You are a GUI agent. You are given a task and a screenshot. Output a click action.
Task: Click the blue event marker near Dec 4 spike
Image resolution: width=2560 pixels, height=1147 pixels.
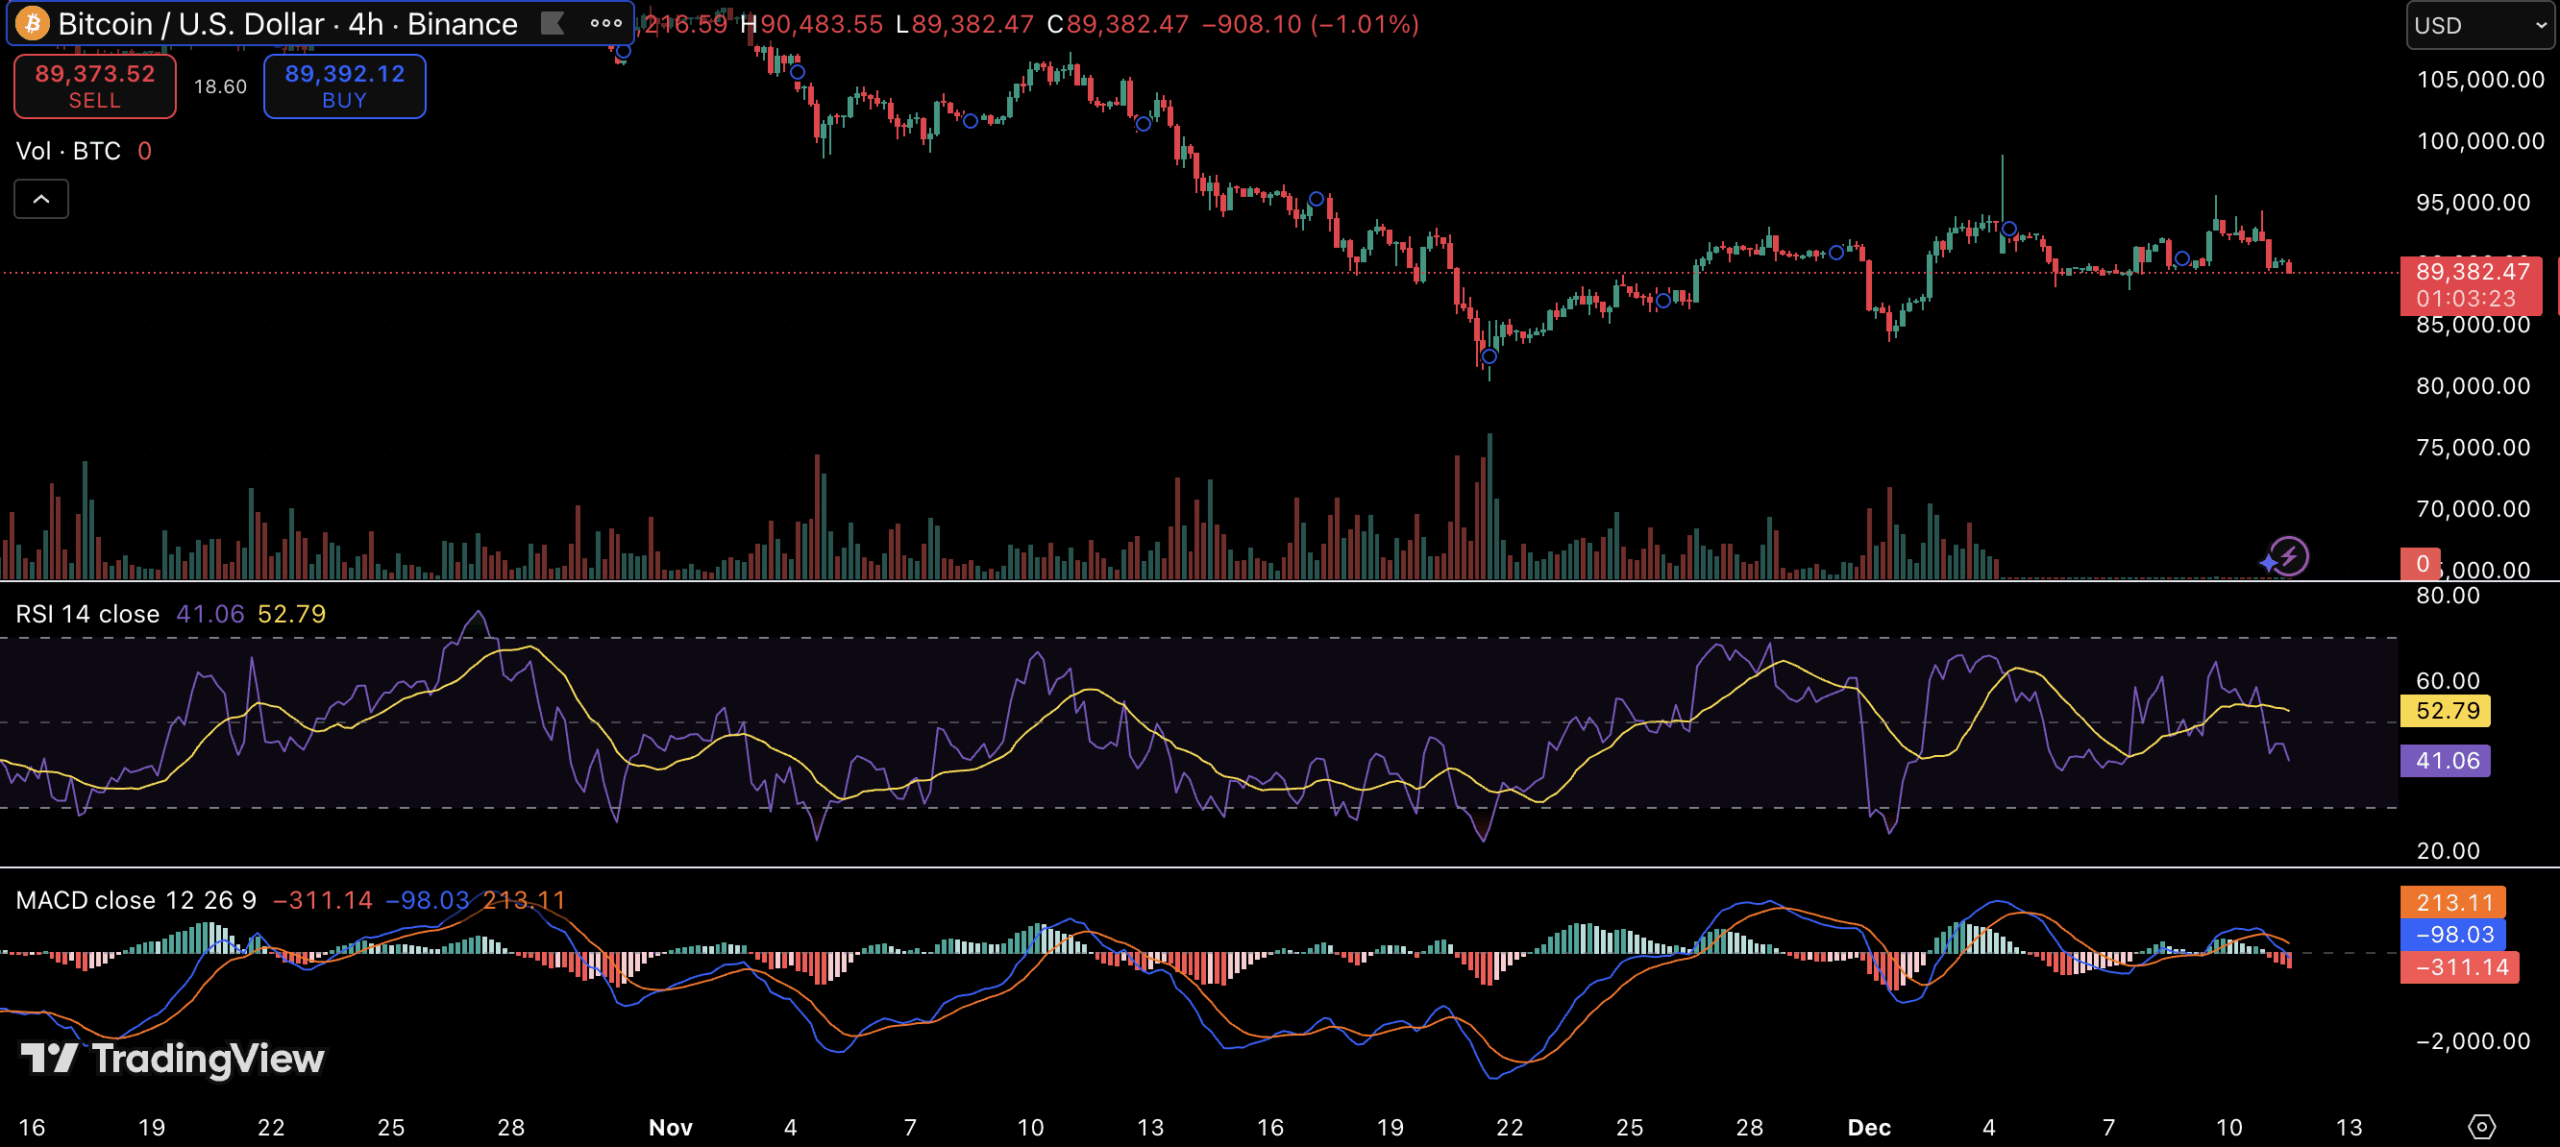2009,229
